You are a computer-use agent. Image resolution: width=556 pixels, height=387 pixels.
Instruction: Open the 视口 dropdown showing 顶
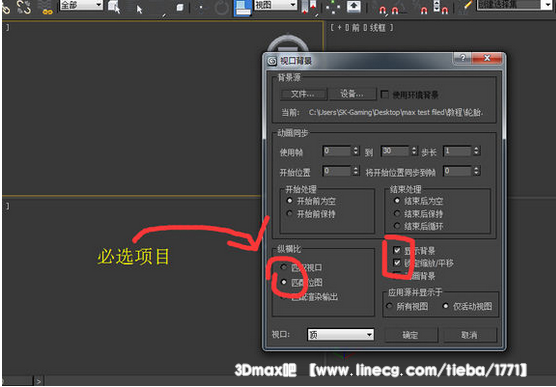coord(340,335)
